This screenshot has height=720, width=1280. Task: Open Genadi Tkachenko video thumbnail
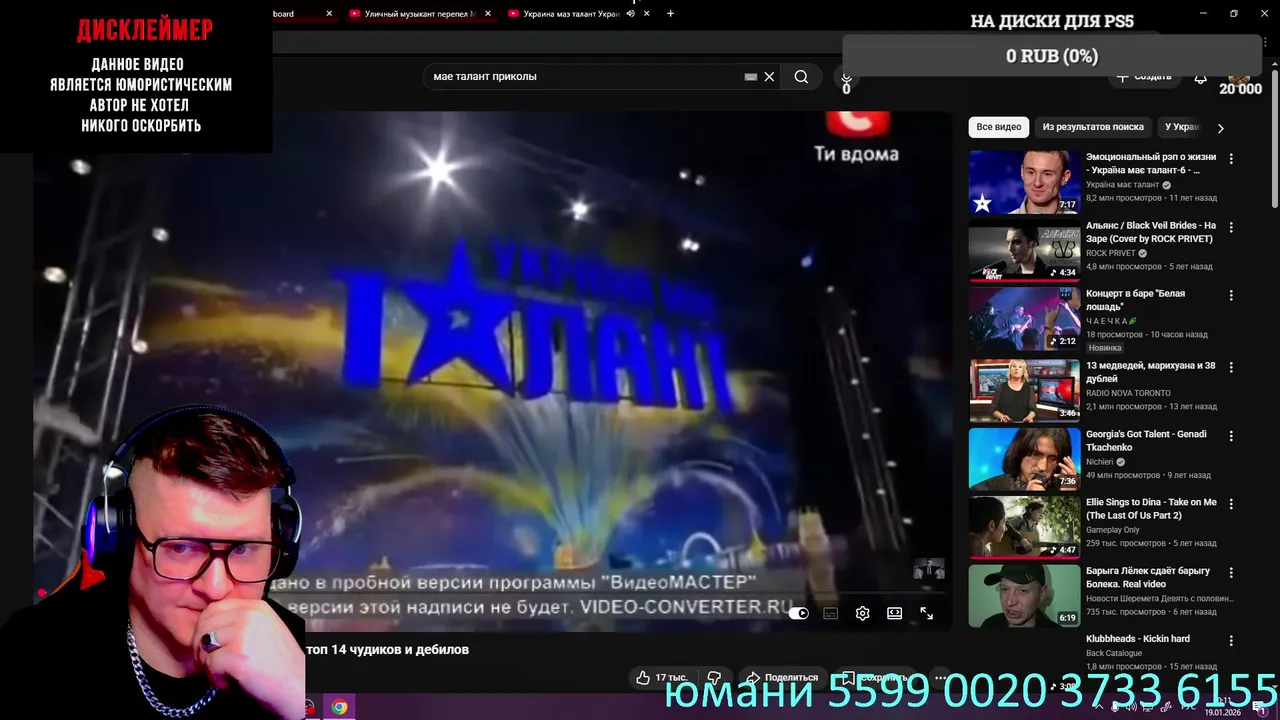tap(1024, 458)
